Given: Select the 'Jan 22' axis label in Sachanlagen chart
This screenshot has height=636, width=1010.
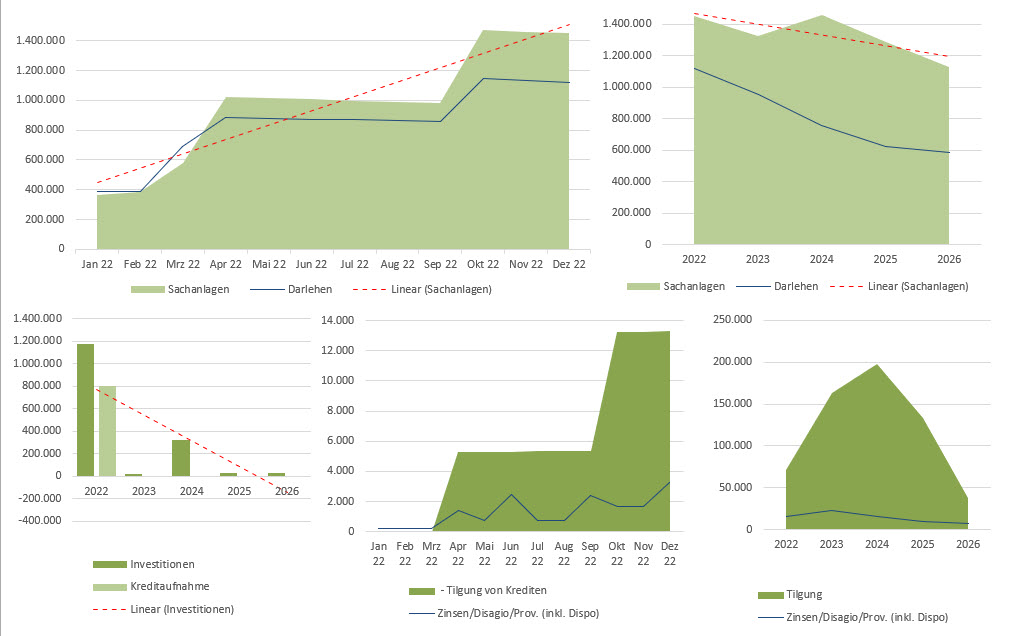Looking at the screenshot, I should click(x=97, y=264).
